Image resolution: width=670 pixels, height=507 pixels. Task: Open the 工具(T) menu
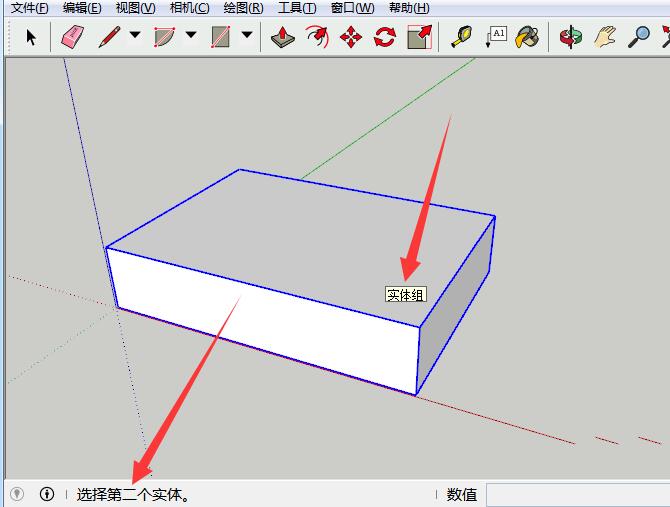point(297,8)
